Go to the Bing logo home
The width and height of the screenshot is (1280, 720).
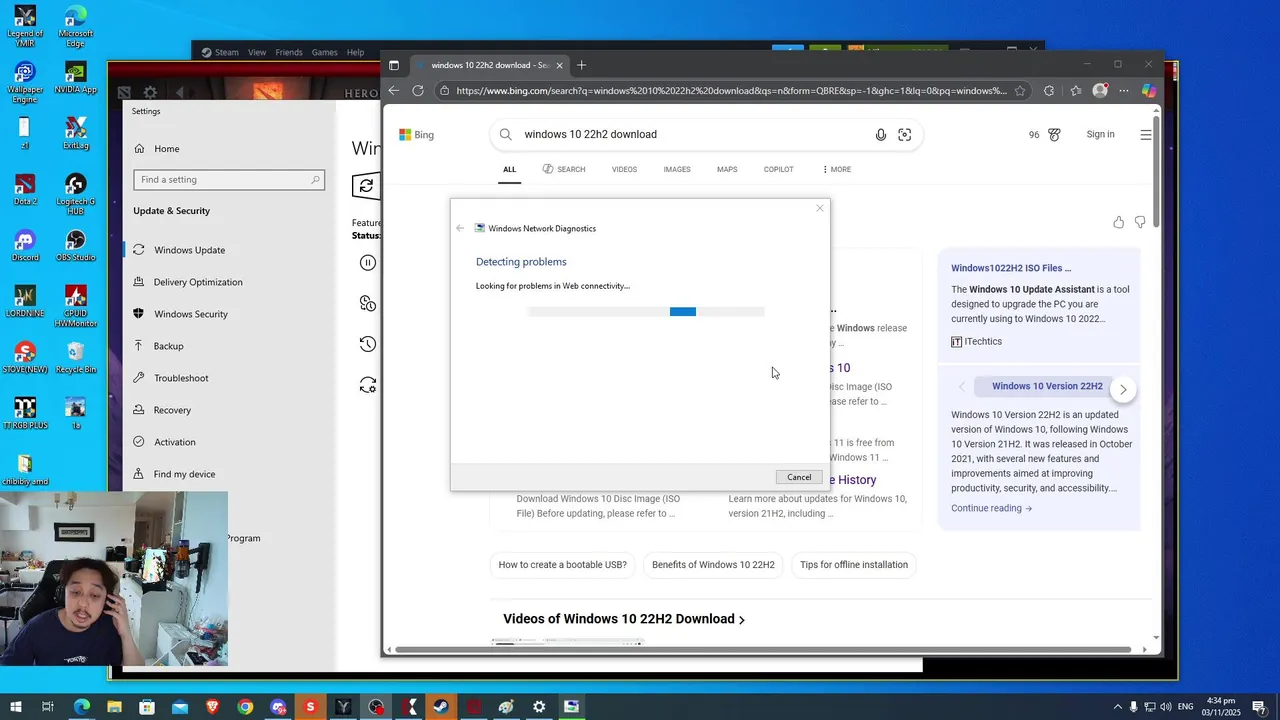(x=416, y=135)
